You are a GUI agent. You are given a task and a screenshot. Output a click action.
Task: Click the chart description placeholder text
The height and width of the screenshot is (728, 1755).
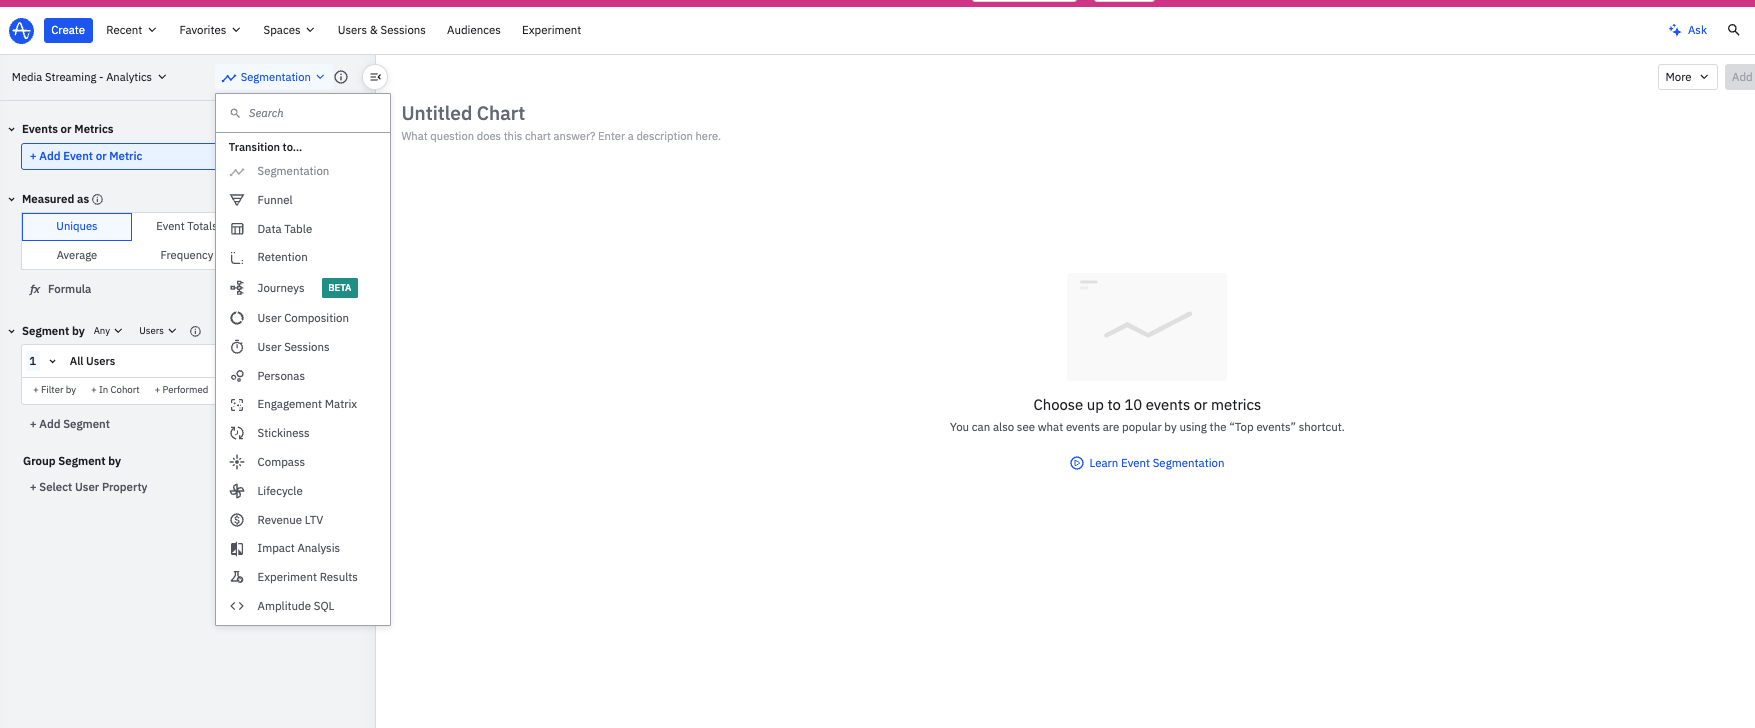[561, 136]
